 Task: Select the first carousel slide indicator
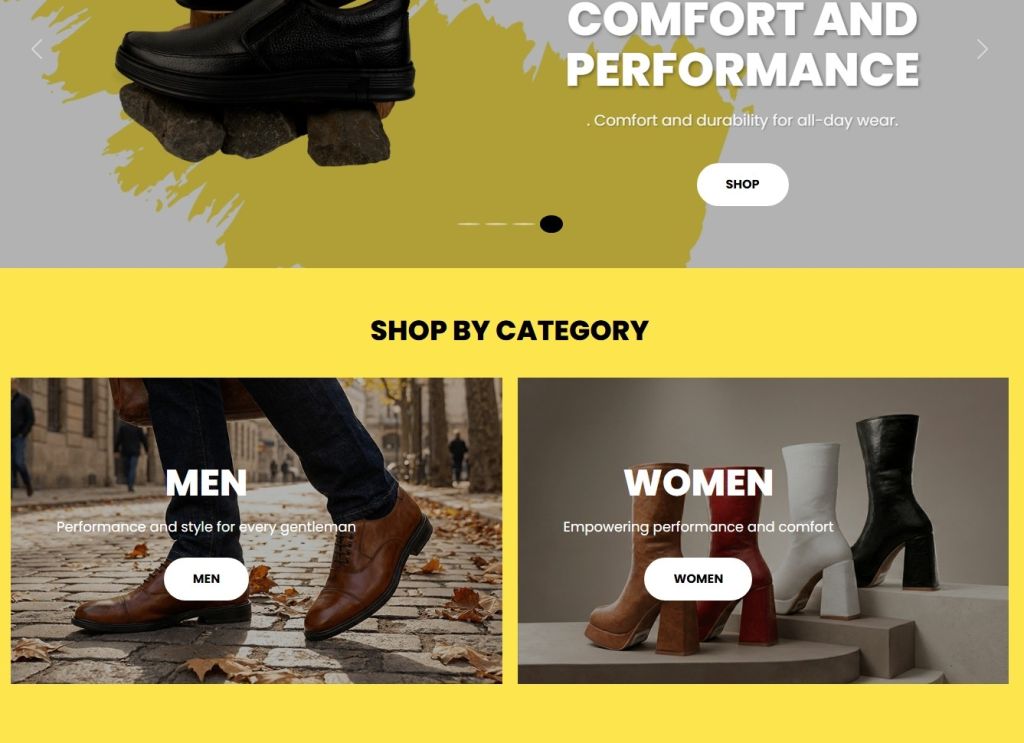tap(468, 224)
